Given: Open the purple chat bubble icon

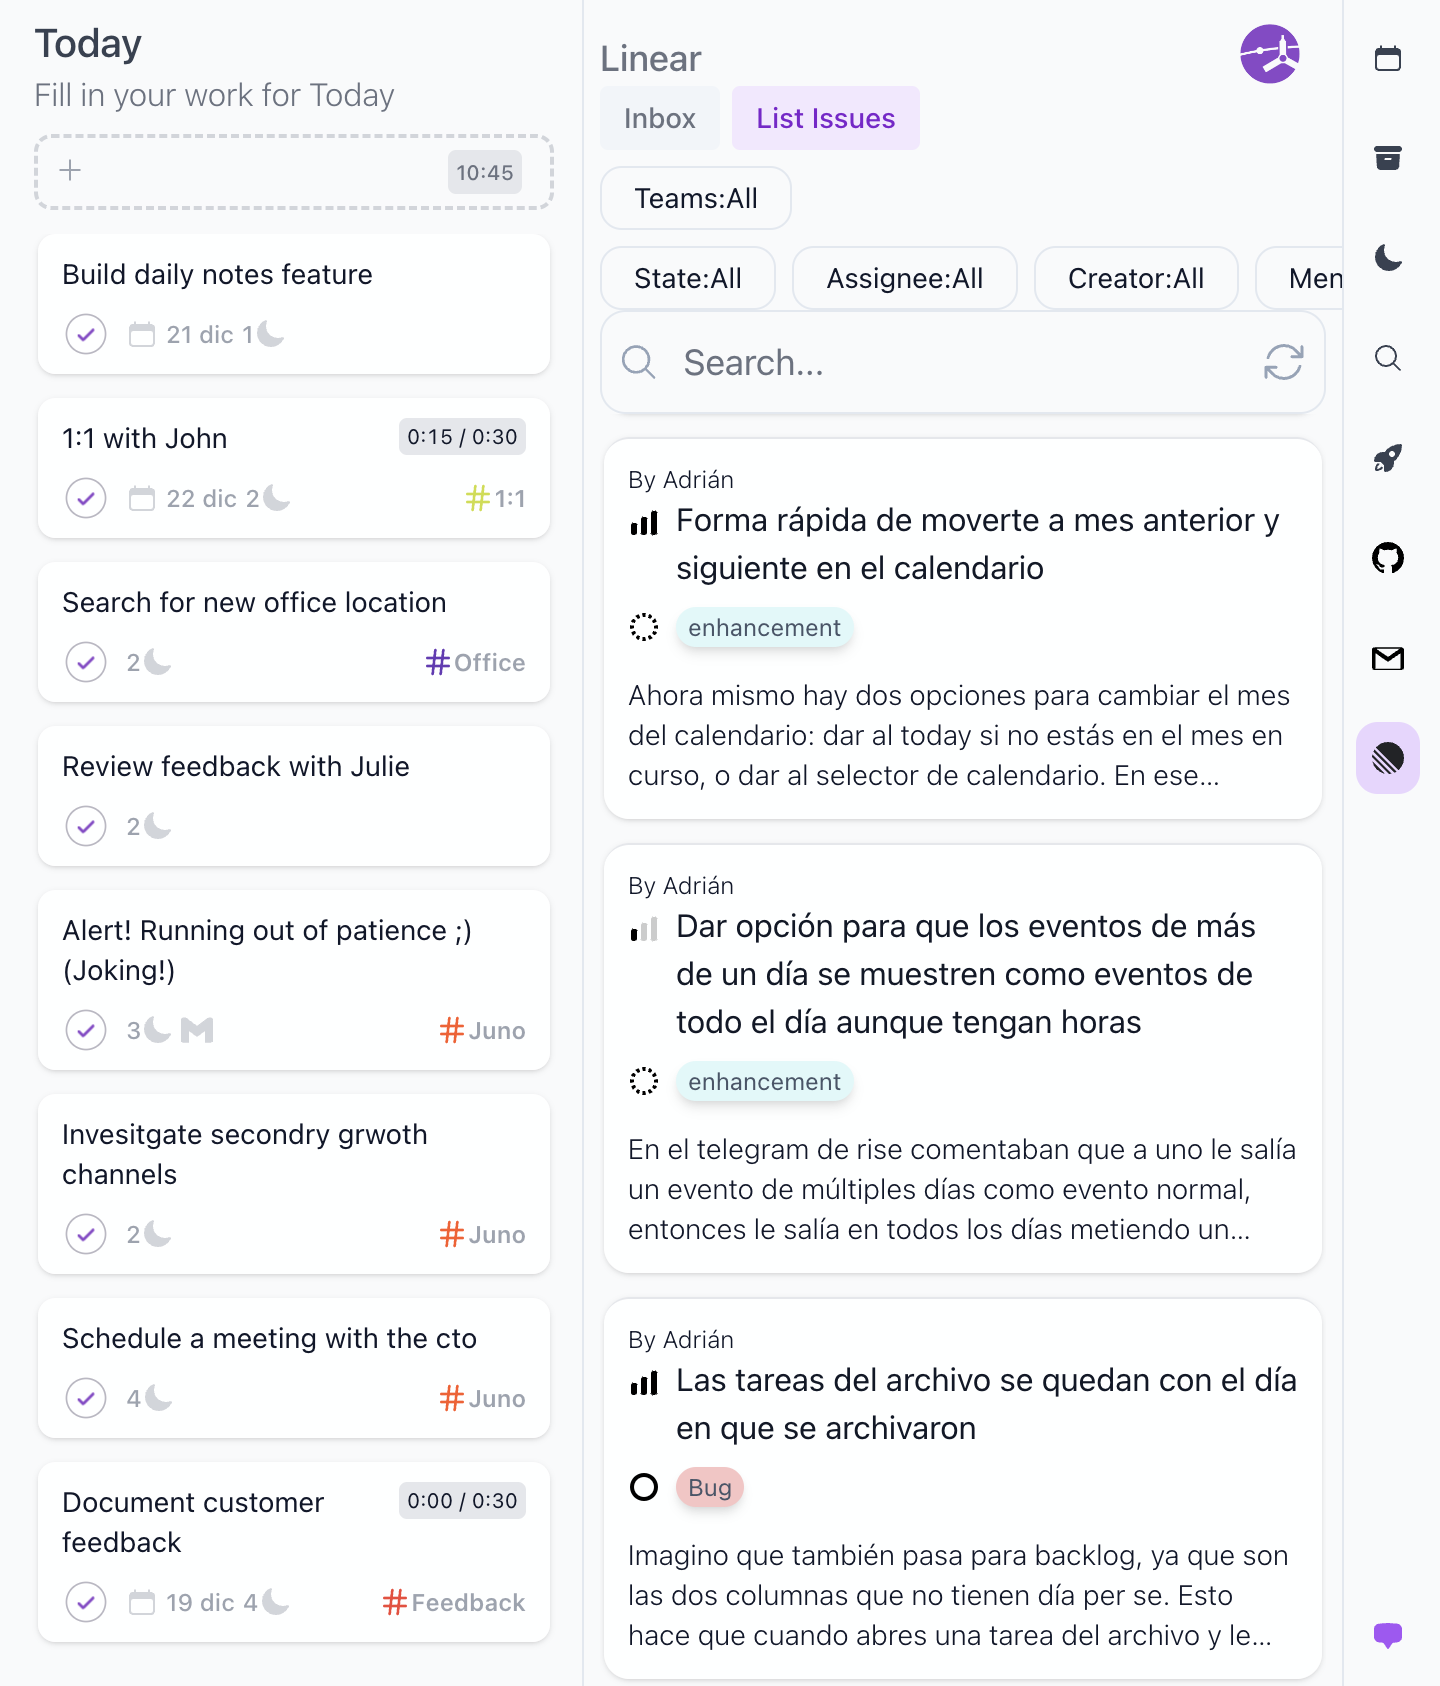Looking at the screenshot, I should (x=1387, y=1635).
